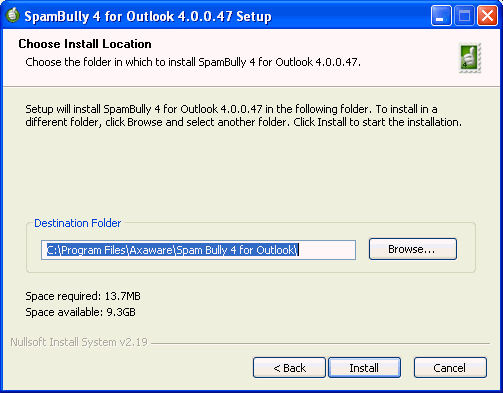This screenshot has height=393, width=503.
Task: Click the 'Destination Folder' group label
Action: [x=77, y=223]
